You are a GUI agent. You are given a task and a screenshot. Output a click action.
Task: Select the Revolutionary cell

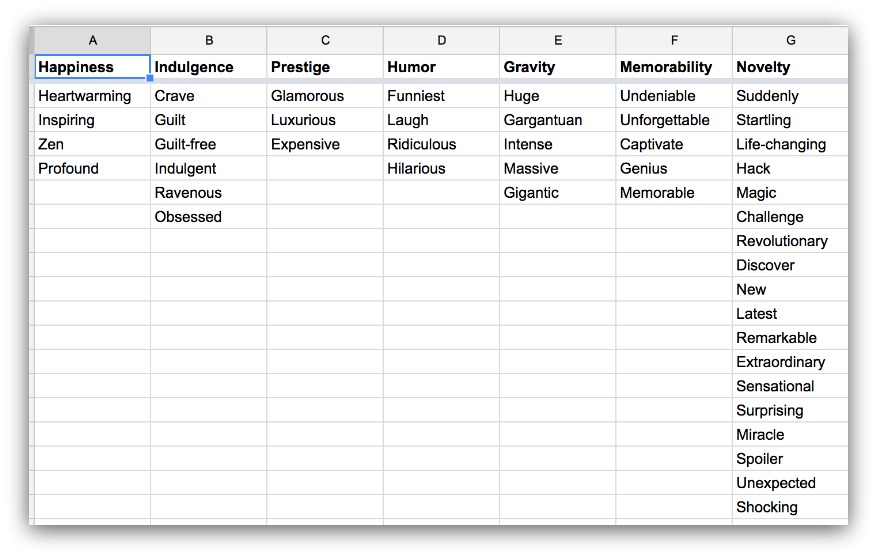(790, 241)
